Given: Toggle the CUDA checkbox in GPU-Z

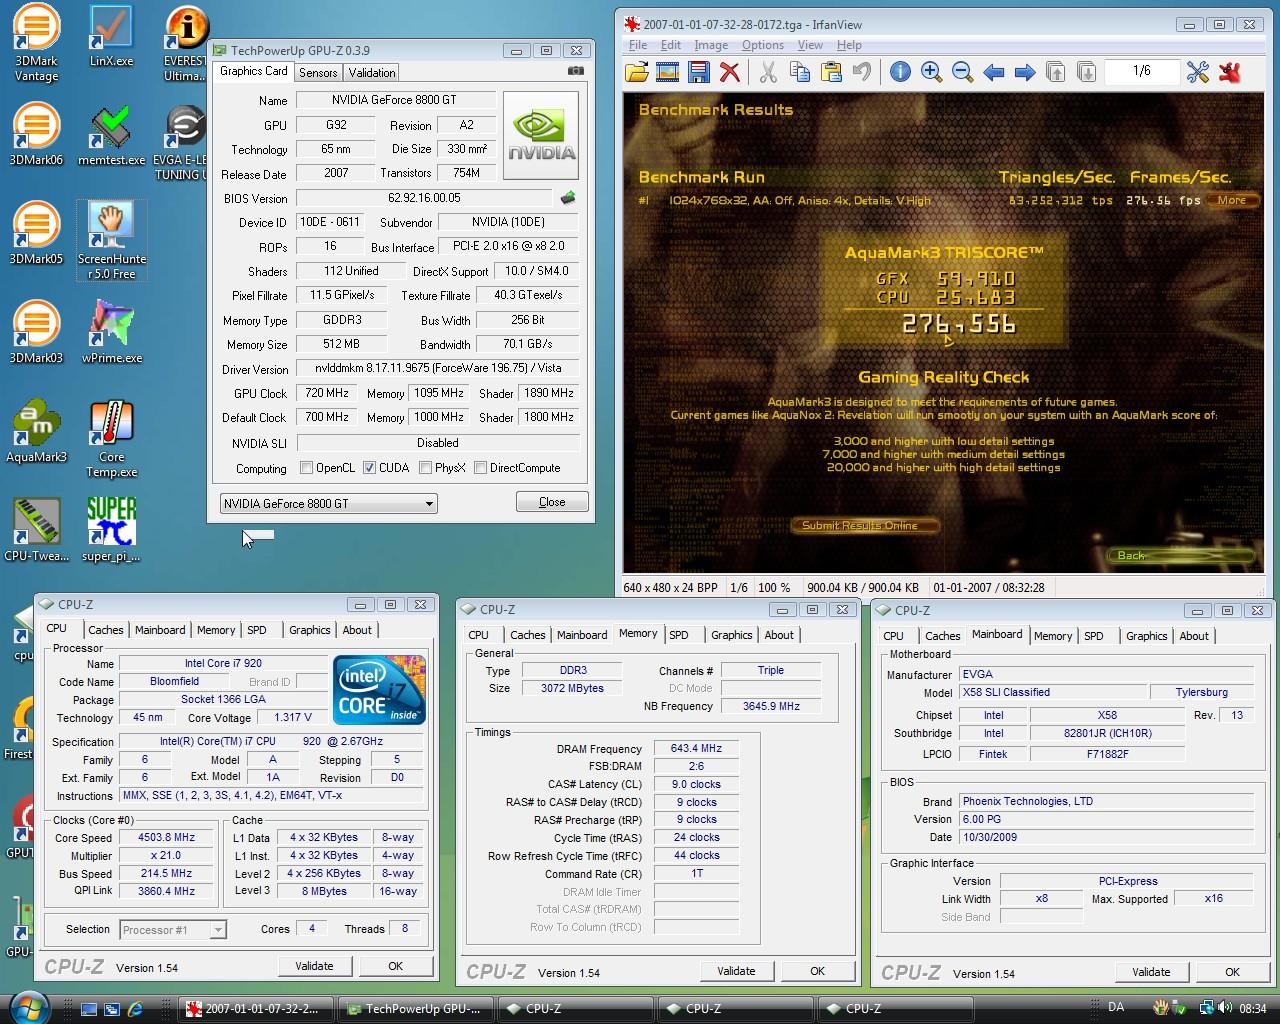Looking at the screenshot, I should click(369, 467).
